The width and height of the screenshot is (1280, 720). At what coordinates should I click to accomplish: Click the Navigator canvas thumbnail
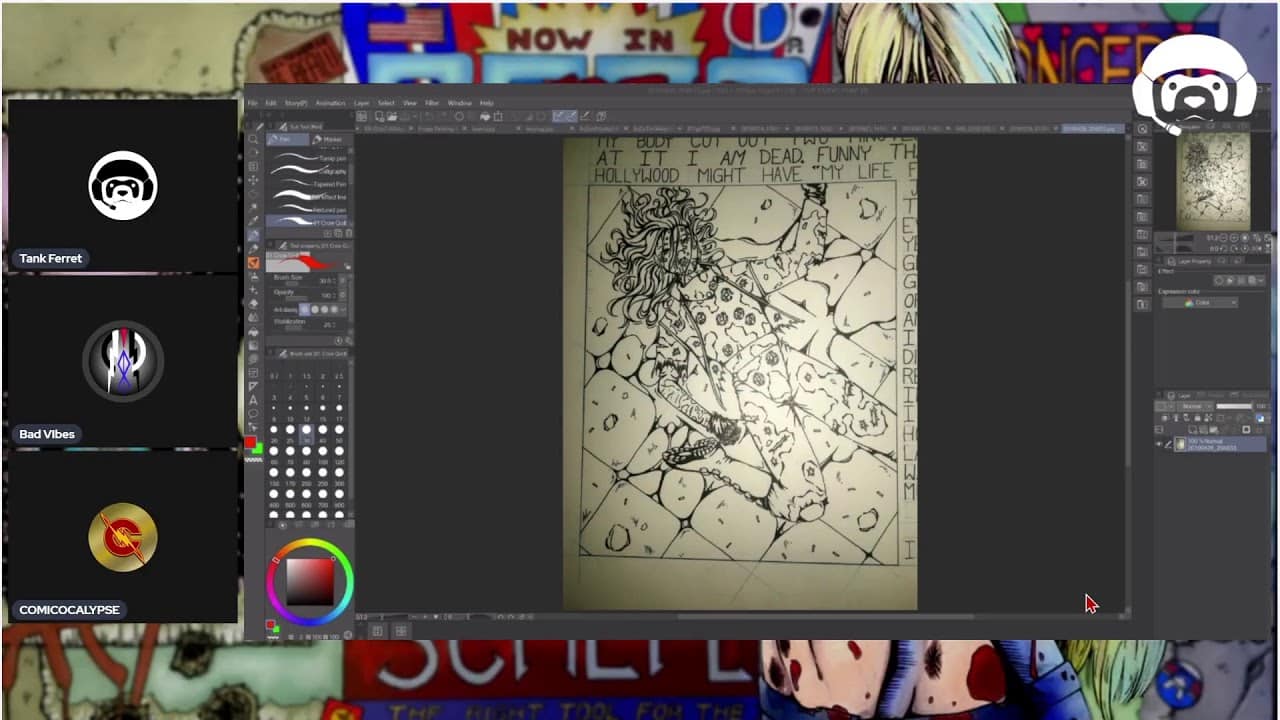click(x=1213, y=180)
